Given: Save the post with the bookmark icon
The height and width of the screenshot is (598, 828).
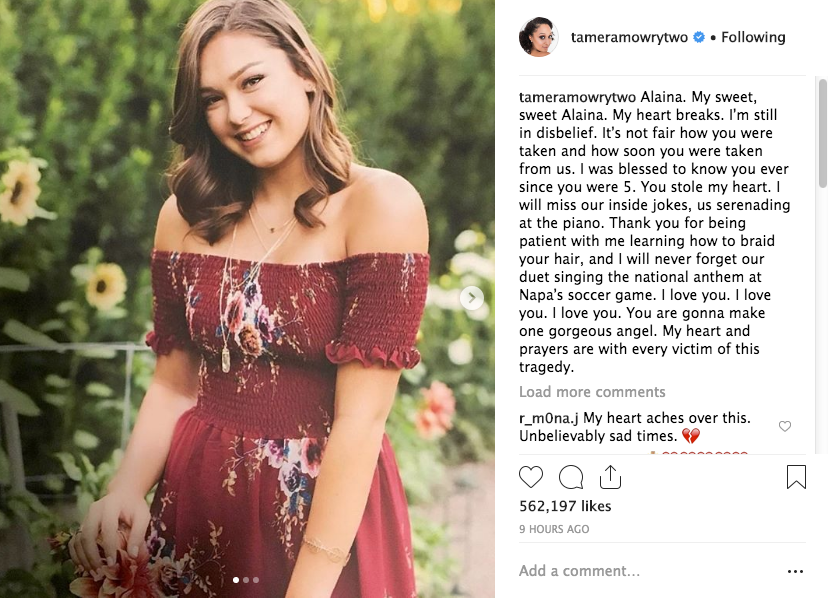Looking at the screenshot, I should 796,477.
